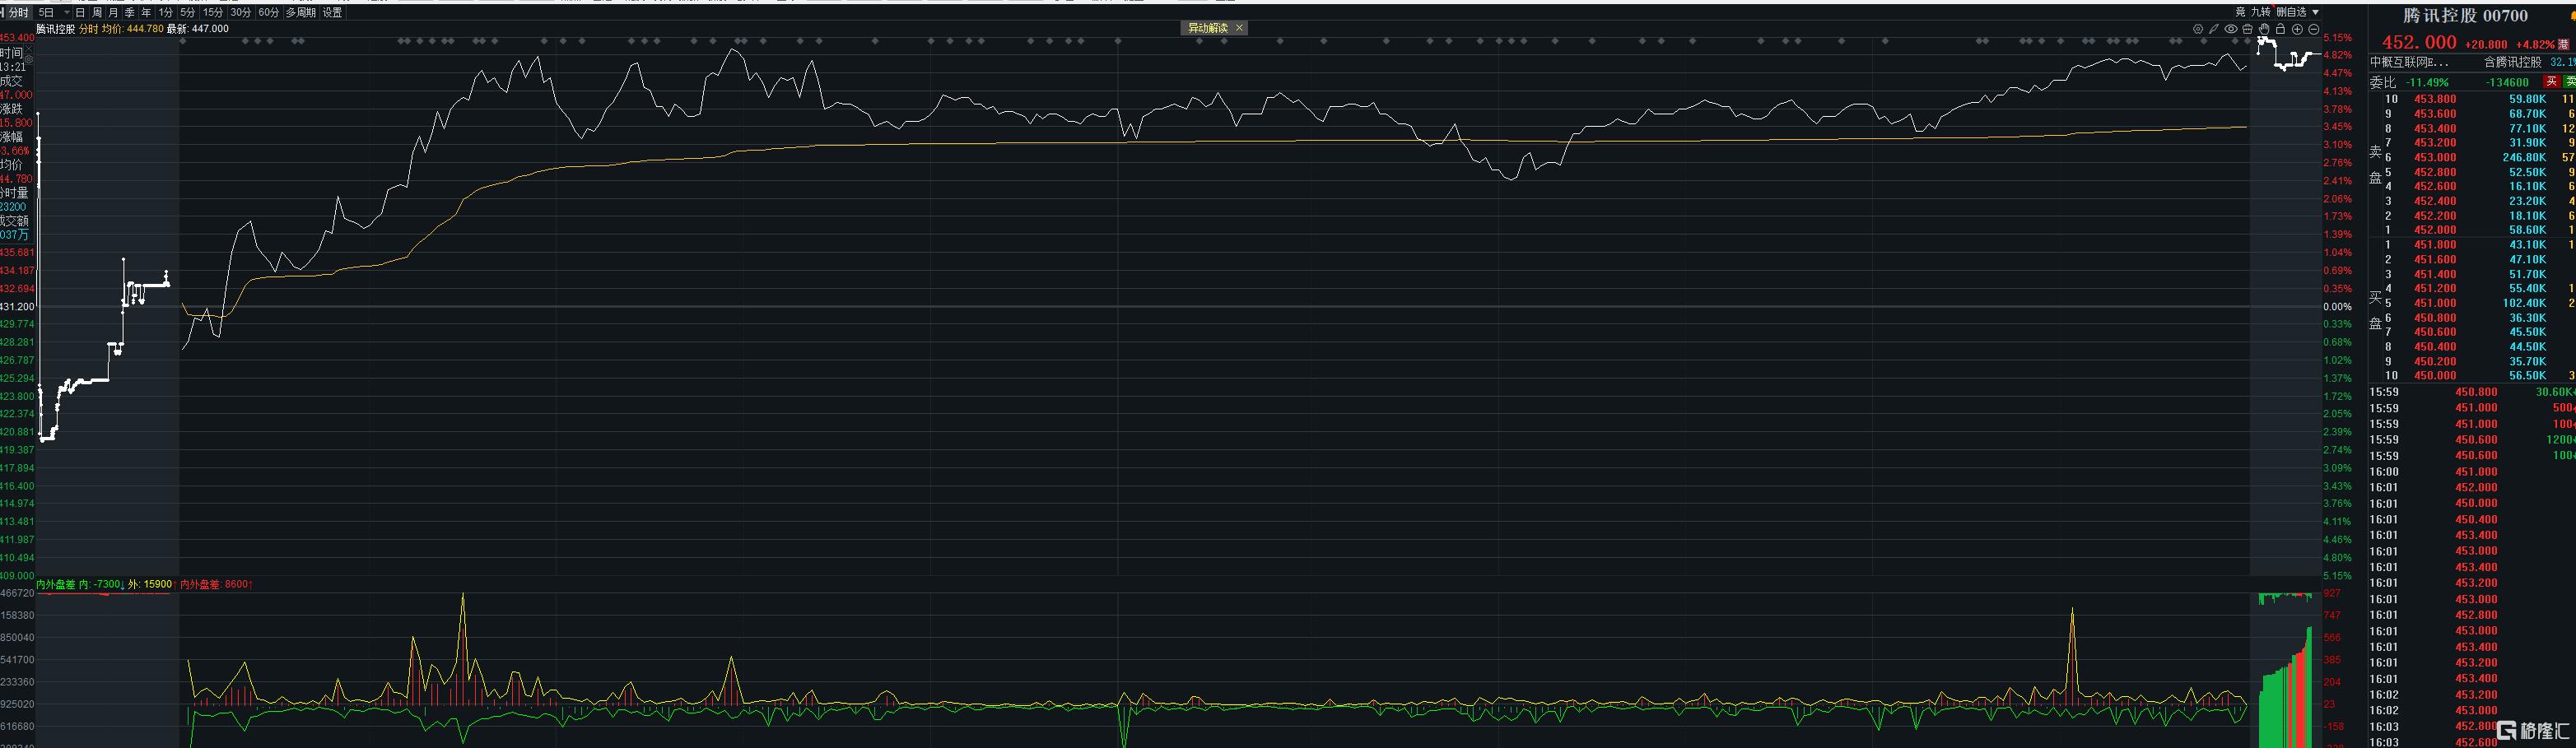Click the 均价: 444.780 average price readout

point(133,29)
